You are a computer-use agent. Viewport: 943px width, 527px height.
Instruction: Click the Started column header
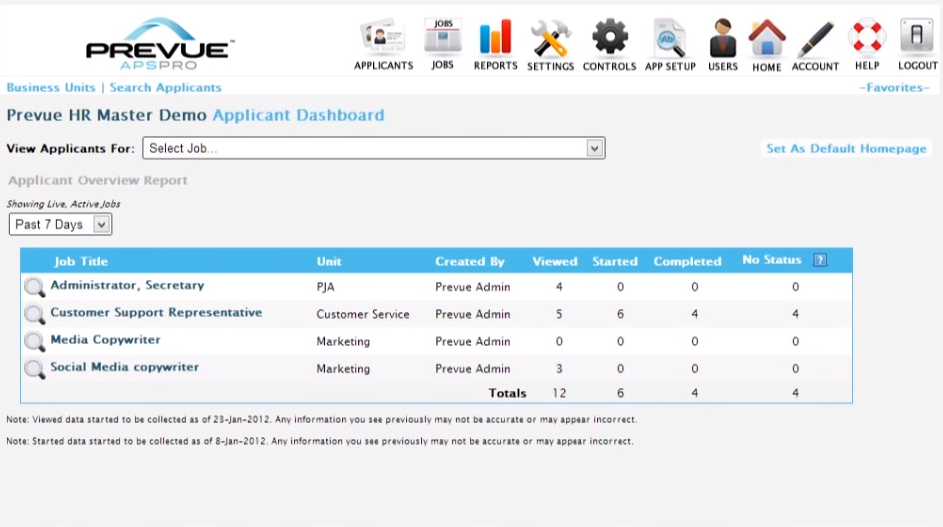(615, 261)
